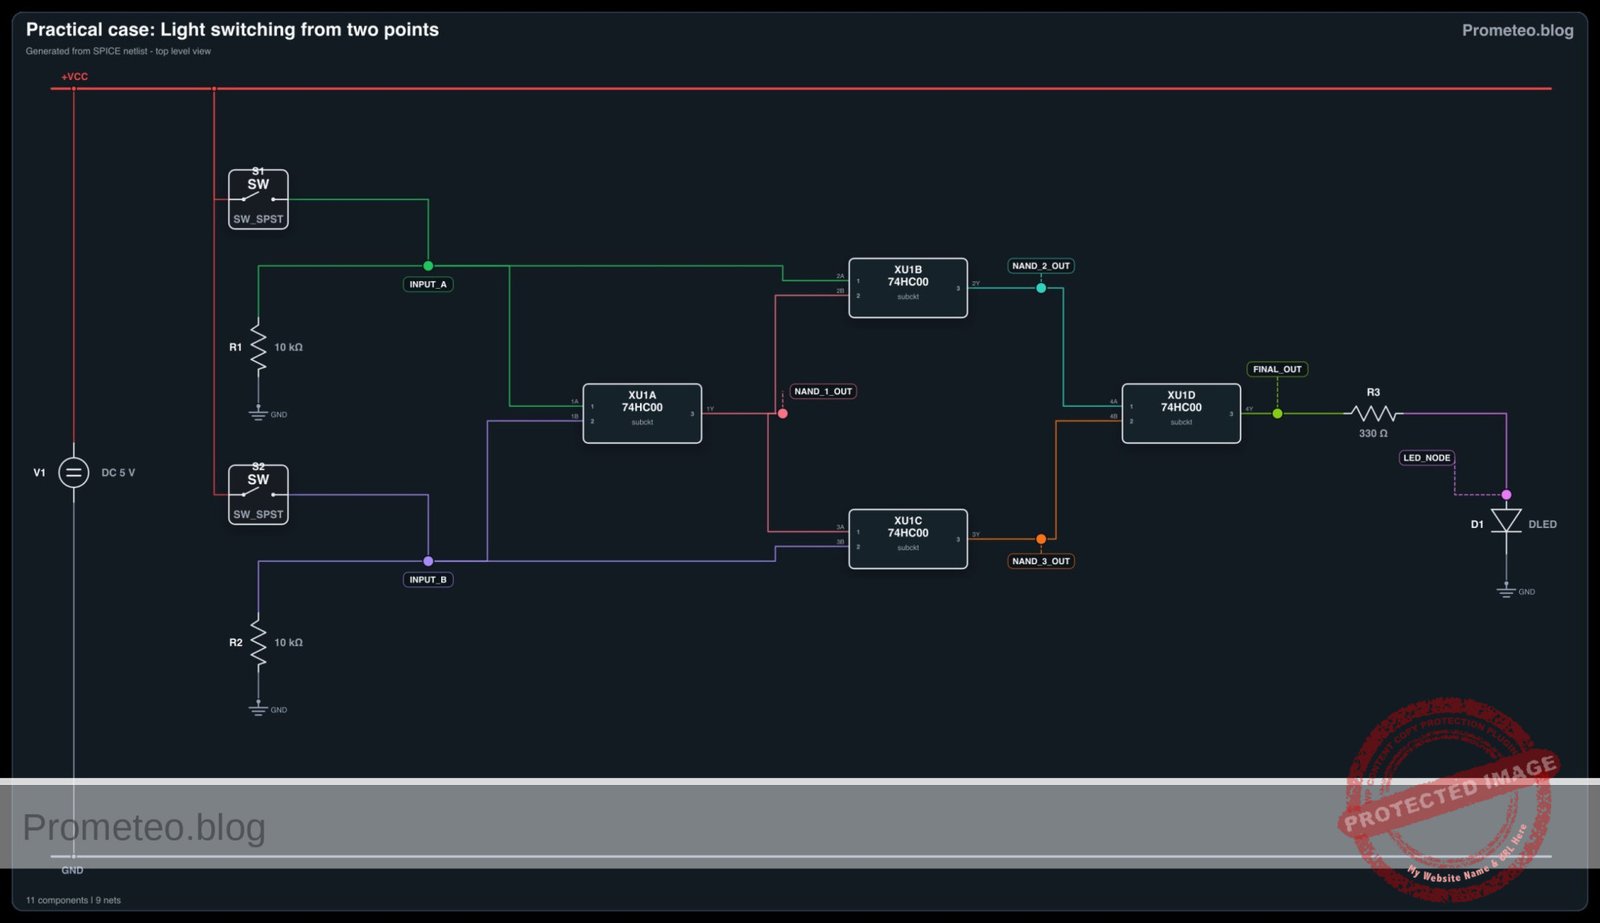
Task: Click the red +VCC power rail line
Action: (800, 89)
